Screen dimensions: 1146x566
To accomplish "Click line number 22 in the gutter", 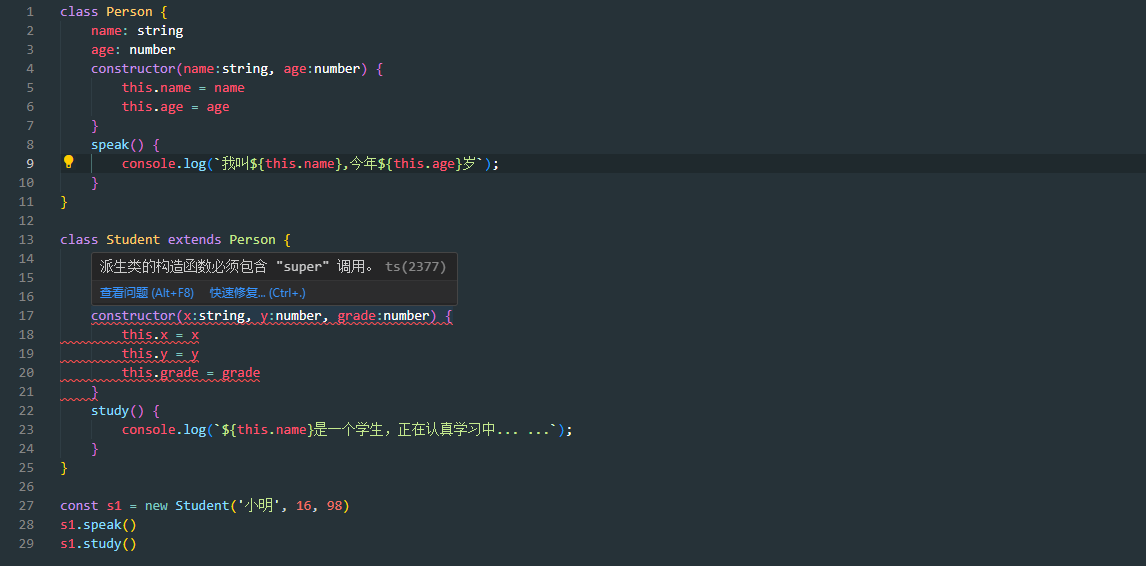I will [x=27, y=410].
